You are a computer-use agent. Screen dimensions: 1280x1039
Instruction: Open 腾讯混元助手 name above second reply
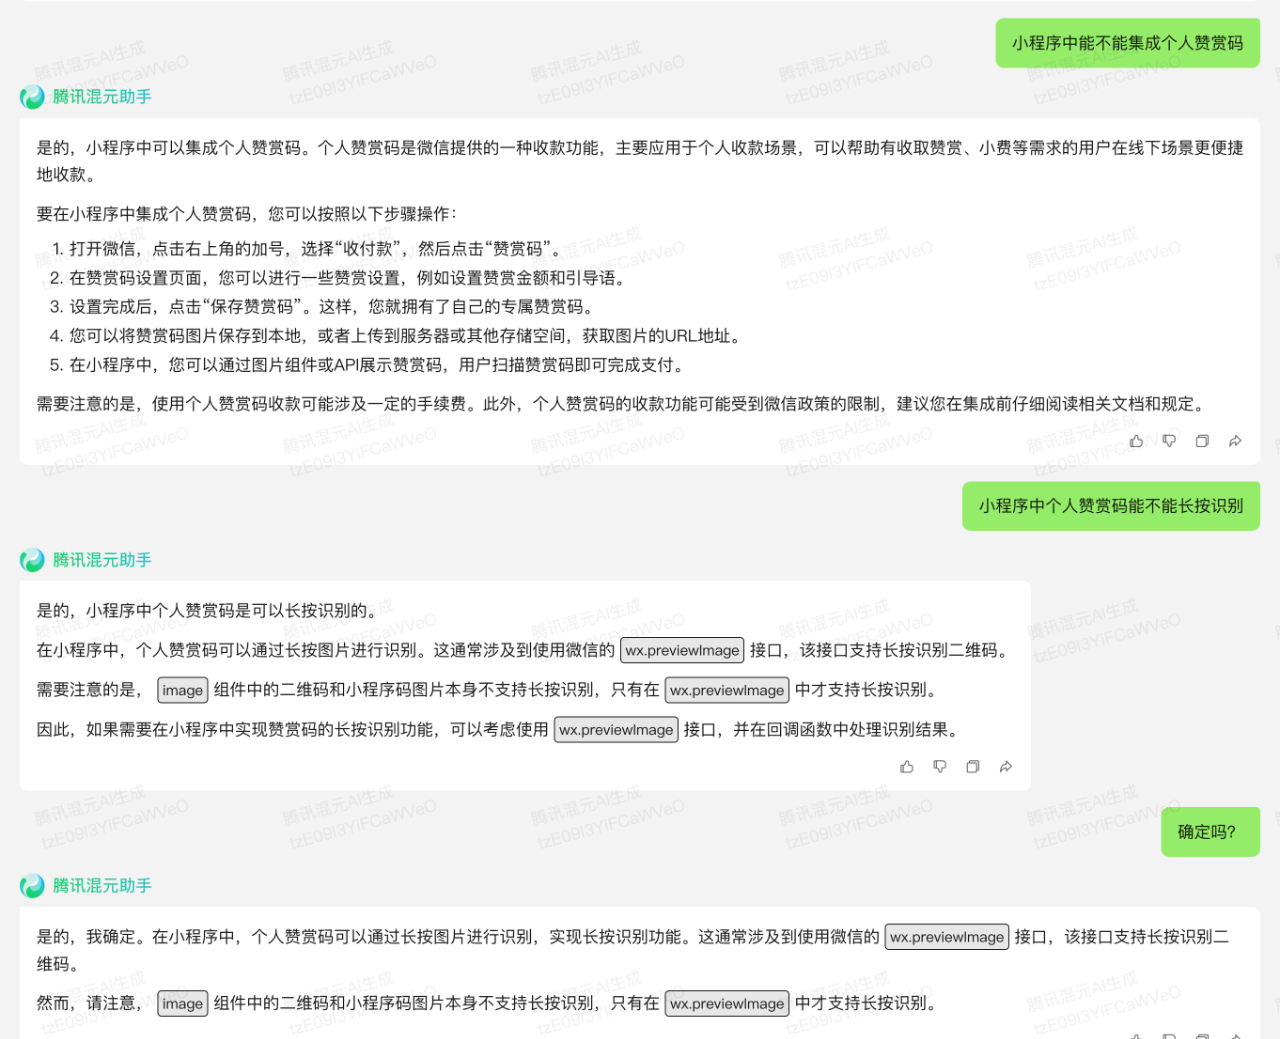pyautogui.click(x=102, y=560)
